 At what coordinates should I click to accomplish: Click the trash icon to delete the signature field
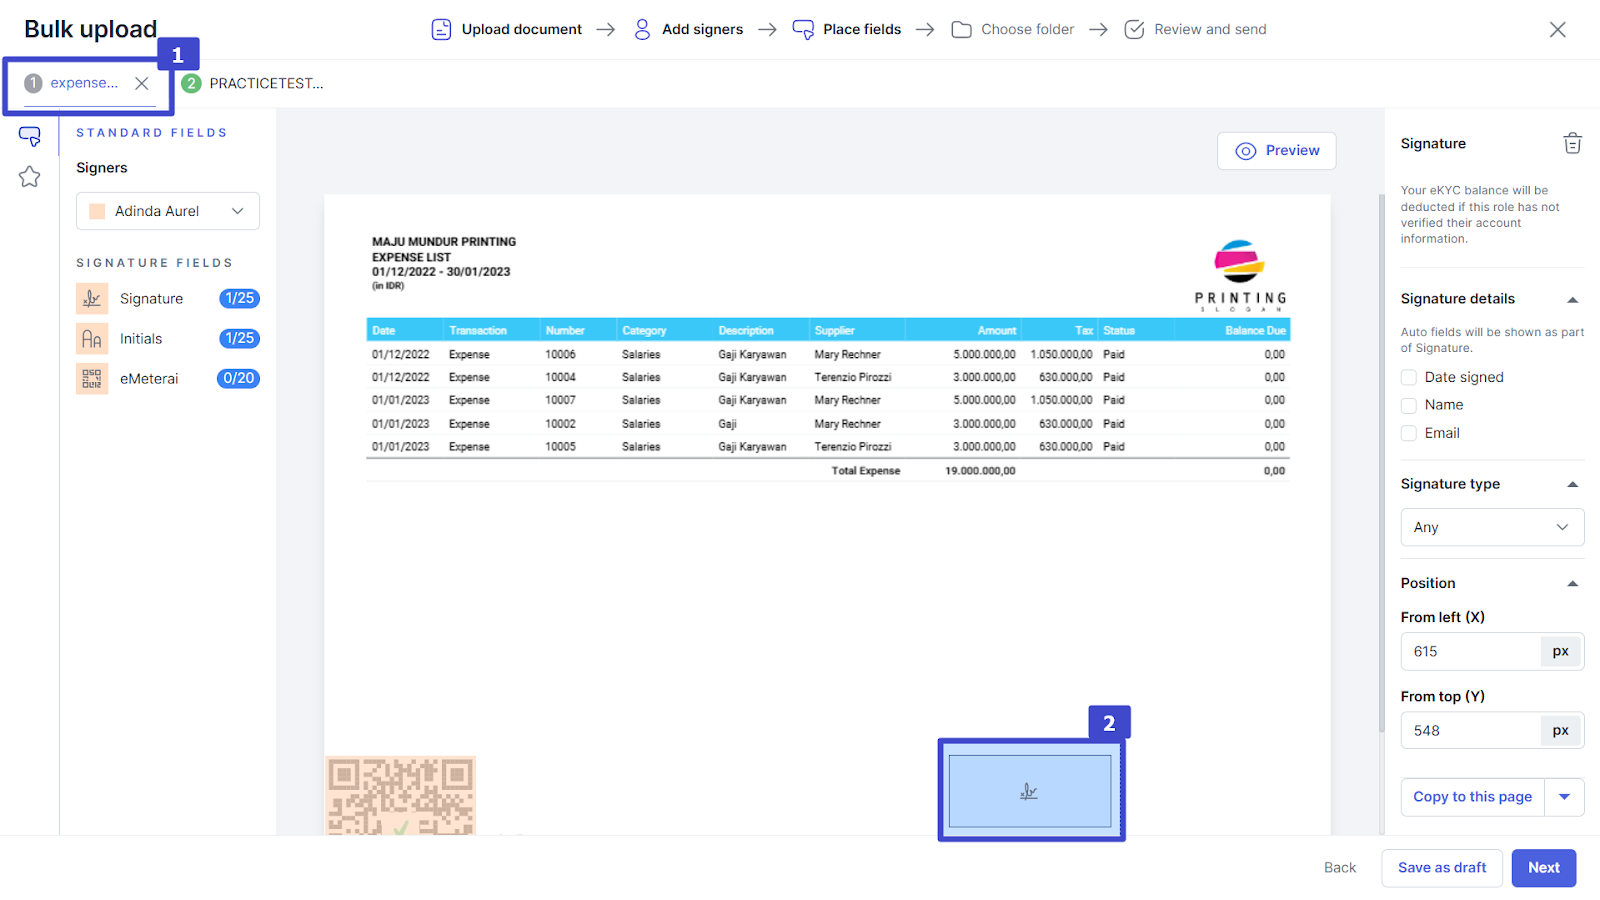point(1572,144)
